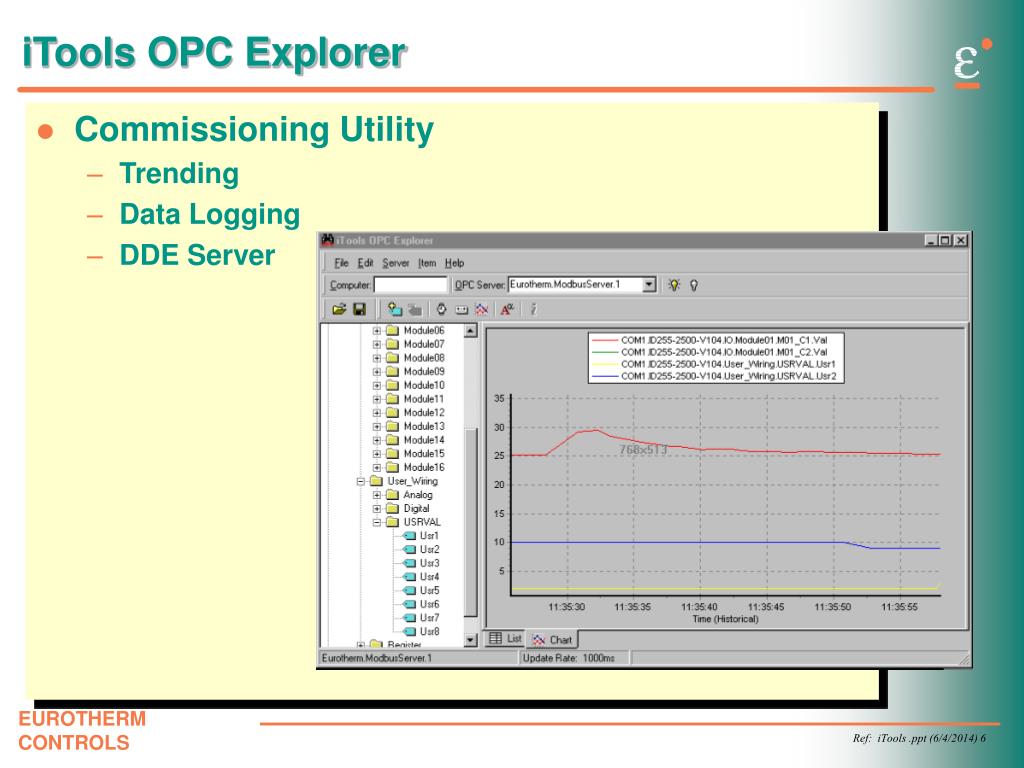
Task: Open the Help menu
Action: pos(455,263)
